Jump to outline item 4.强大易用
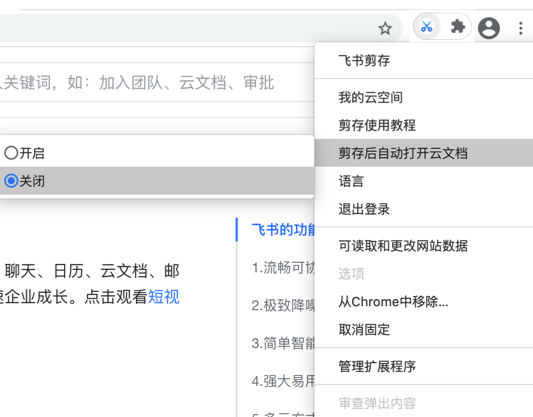533x417 pixels. pyautogui.click(x=283, y=381)
